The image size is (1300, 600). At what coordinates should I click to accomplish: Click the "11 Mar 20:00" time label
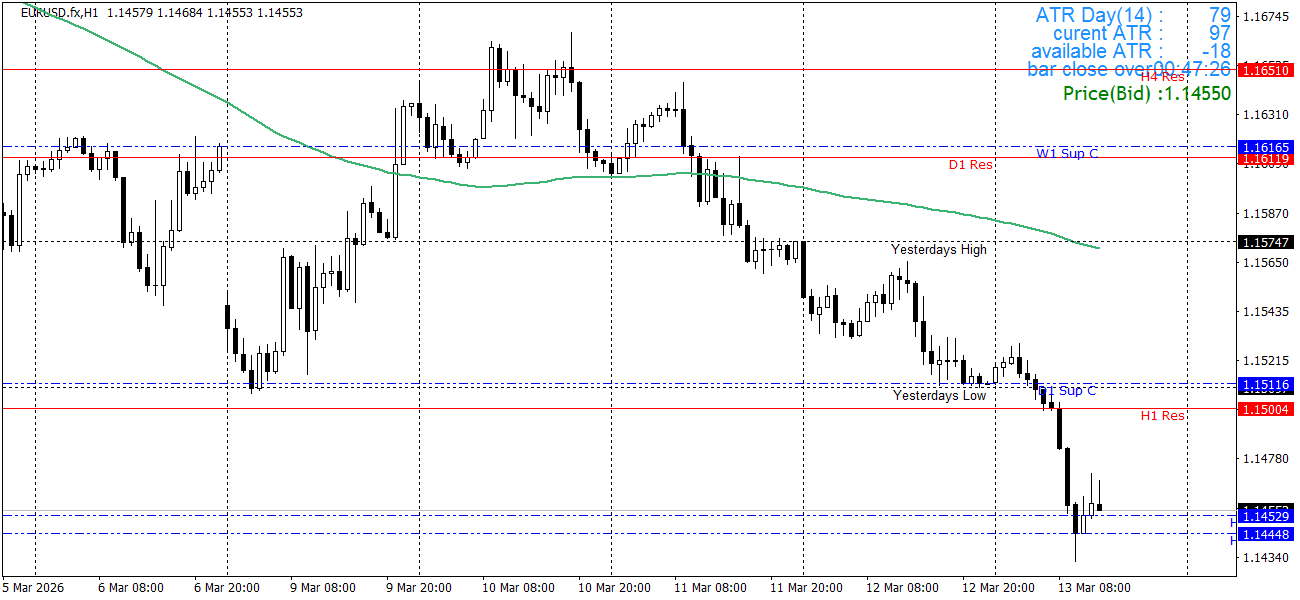(807, 587)
